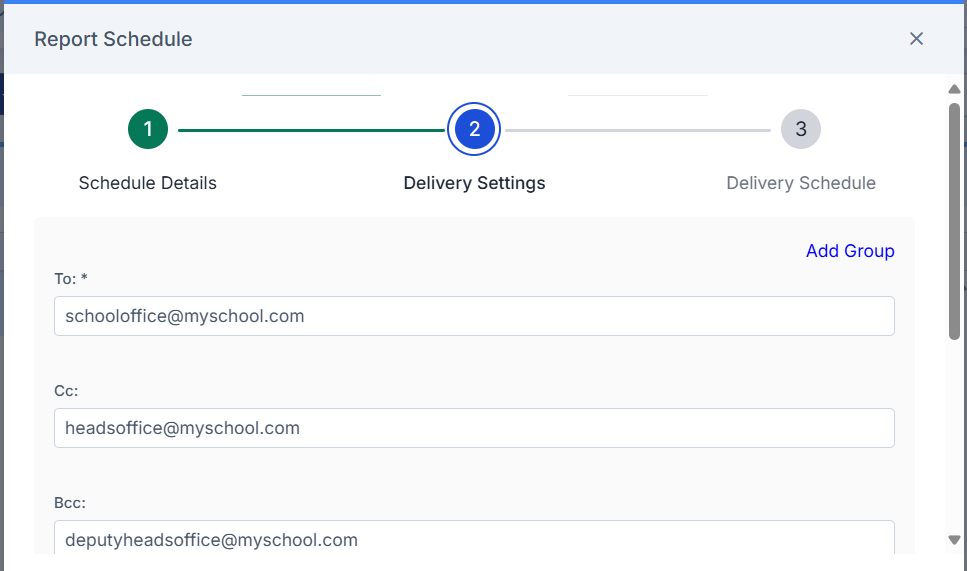This screenshot has height=571, width=967.
Task: Click the "Cc:" field label
Action: pos(66,391)
